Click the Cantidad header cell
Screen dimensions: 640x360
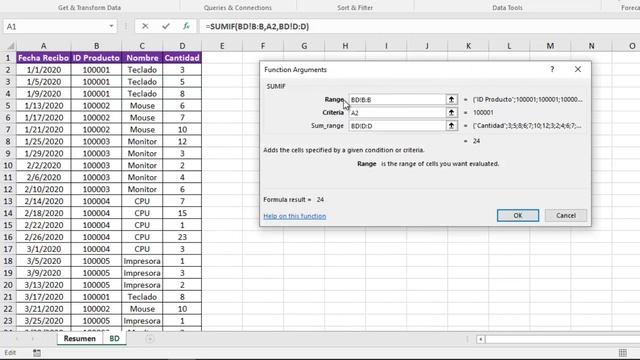point(182,58)
